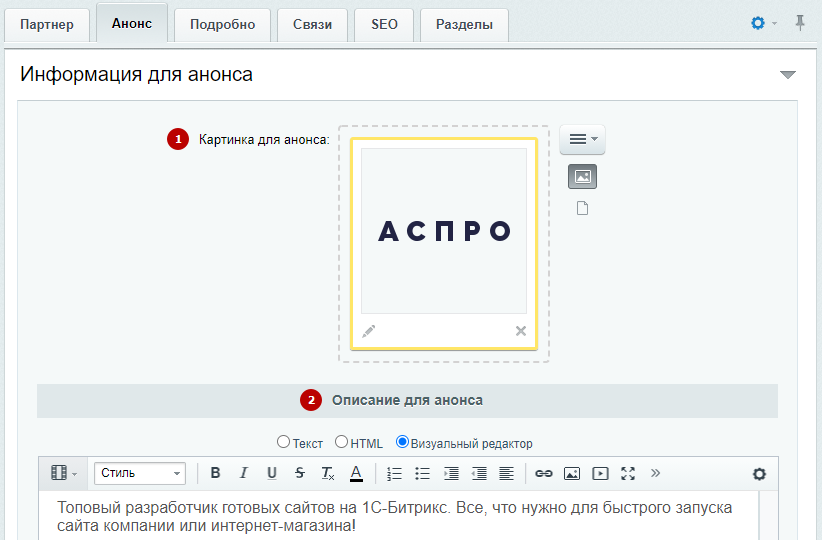This screenshot has height=540, width=822.
Task: Click the pin icon at top right
Action: click(799, 23)
